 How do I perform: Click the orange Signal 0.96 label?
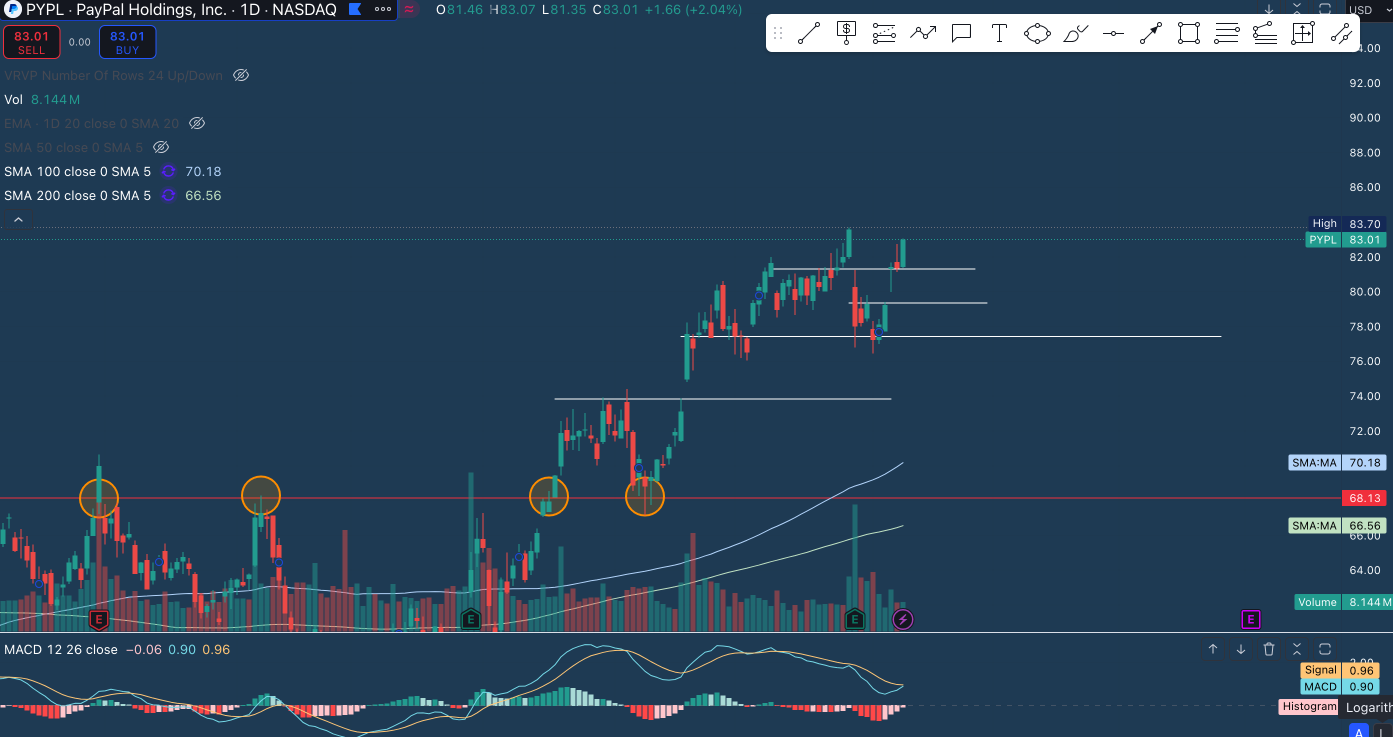click(1338, 670)
